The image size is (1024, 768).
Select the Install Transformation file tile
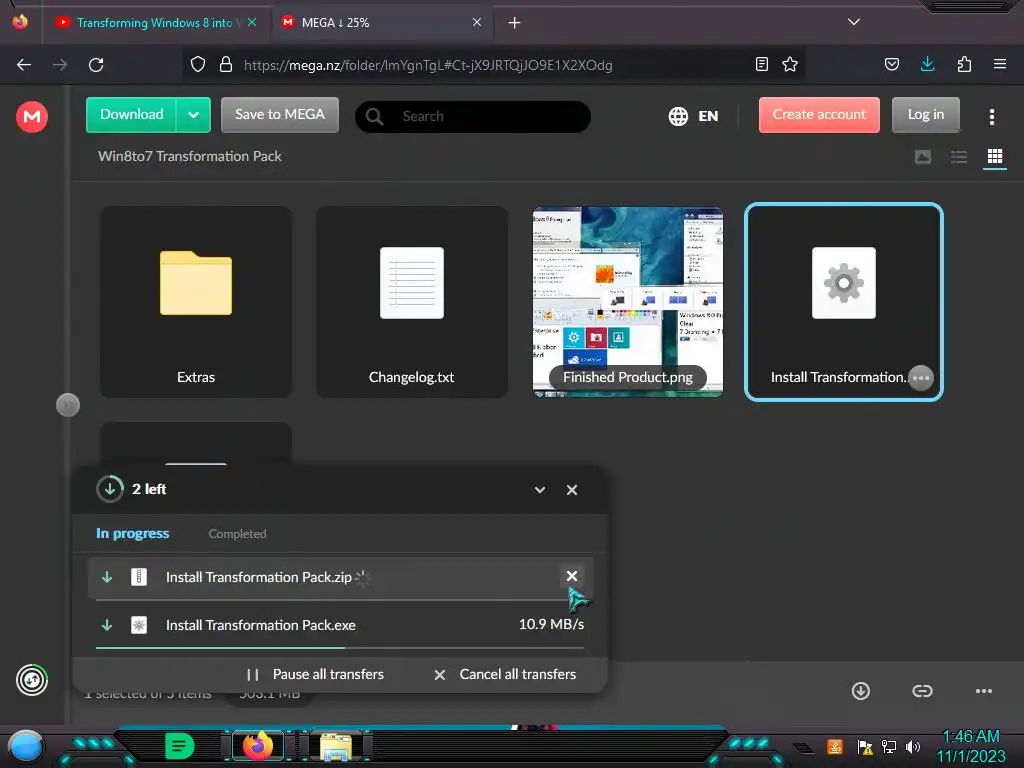(x=844, y=302)
